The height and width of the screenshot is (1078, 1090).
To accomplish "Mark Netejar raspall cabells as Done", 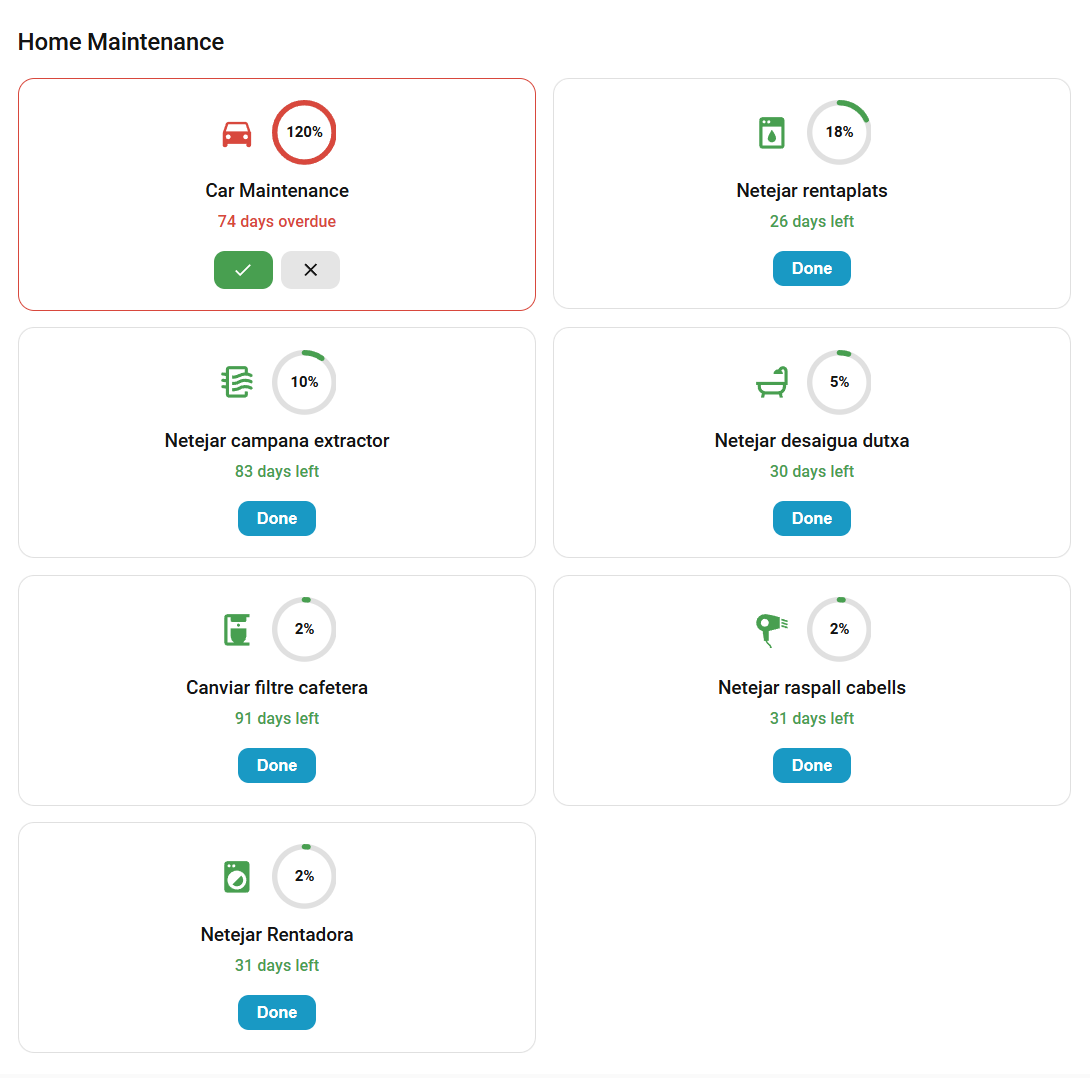I will coord(811,766).
